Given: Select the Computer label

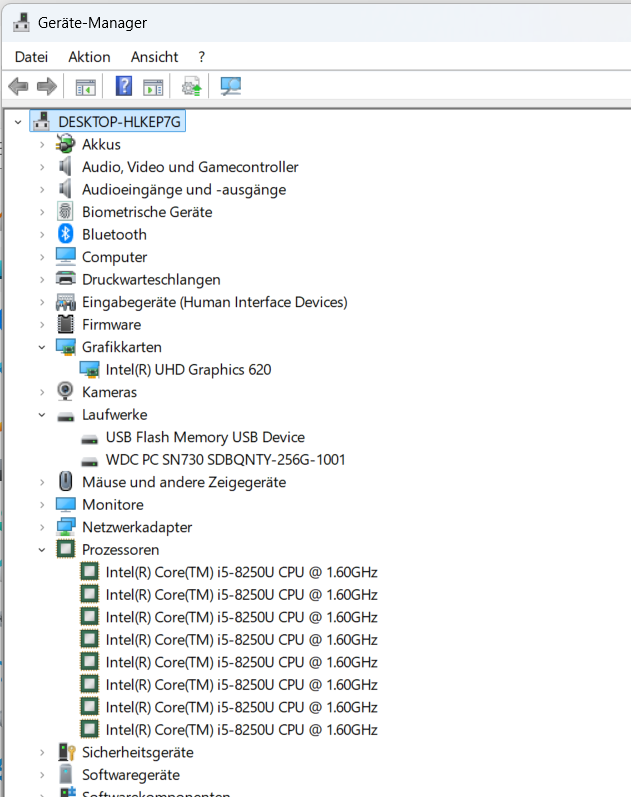Looking at the screenshot, I should pyautogui.click(x=115, y=257).
